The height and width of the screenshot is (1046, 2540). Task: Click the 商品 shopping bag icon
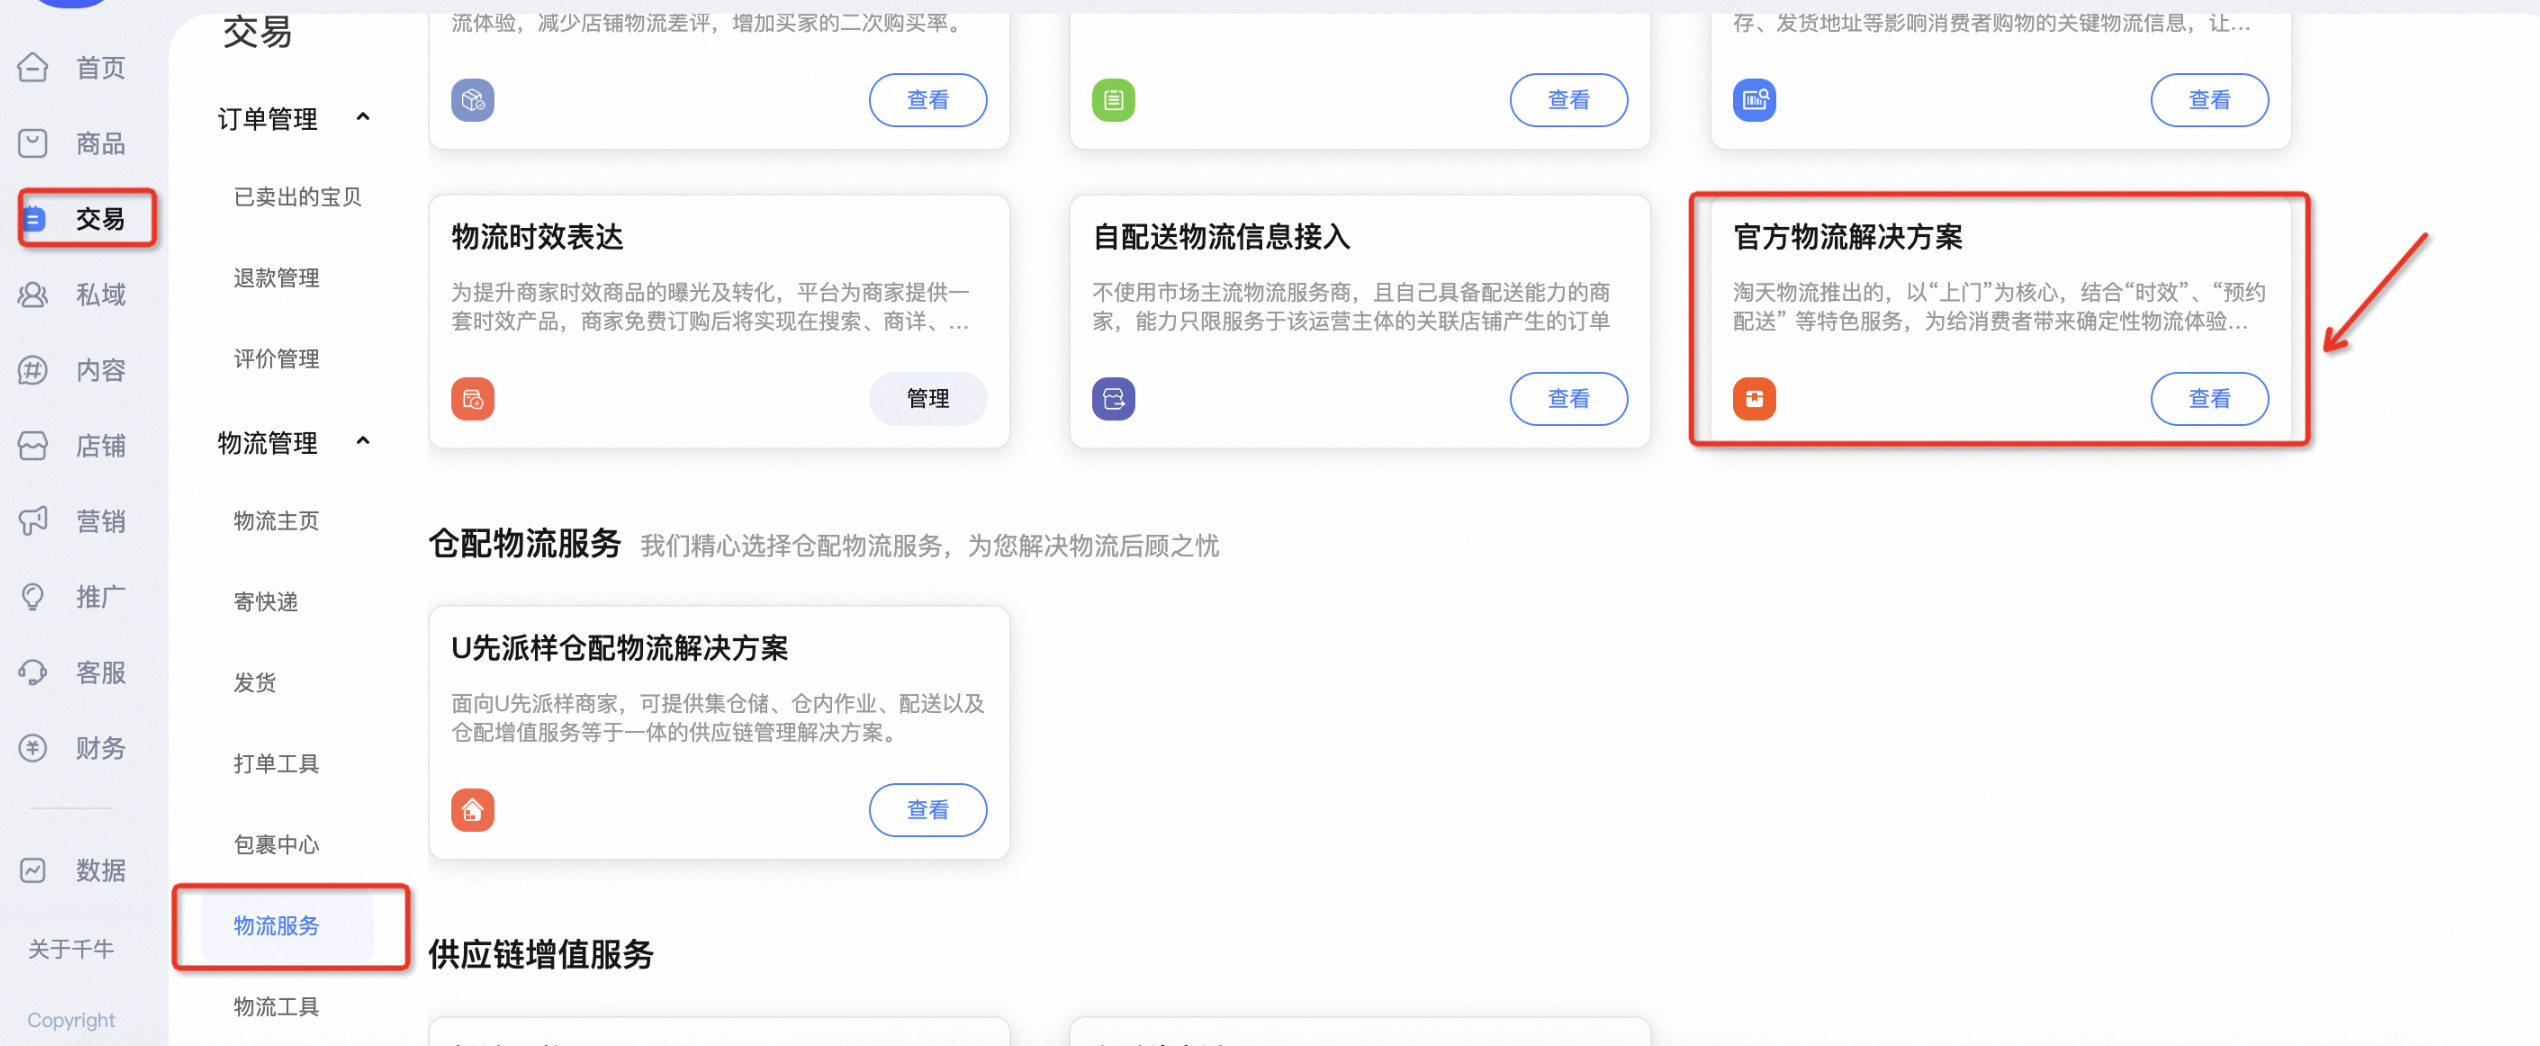point(33,143)
